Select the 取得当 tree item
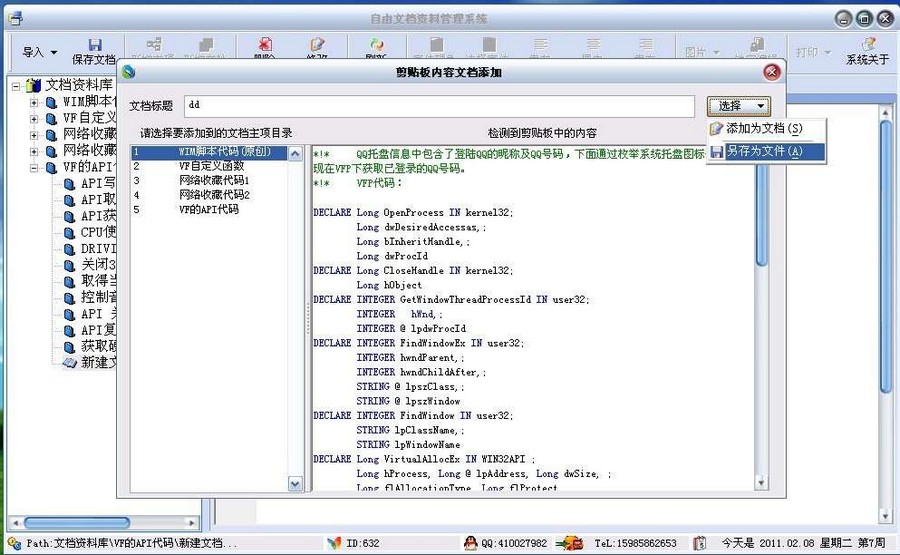Image resolution: width=900 pixels, height=555 pixels. pyautogui.click(x=98, y=281)
